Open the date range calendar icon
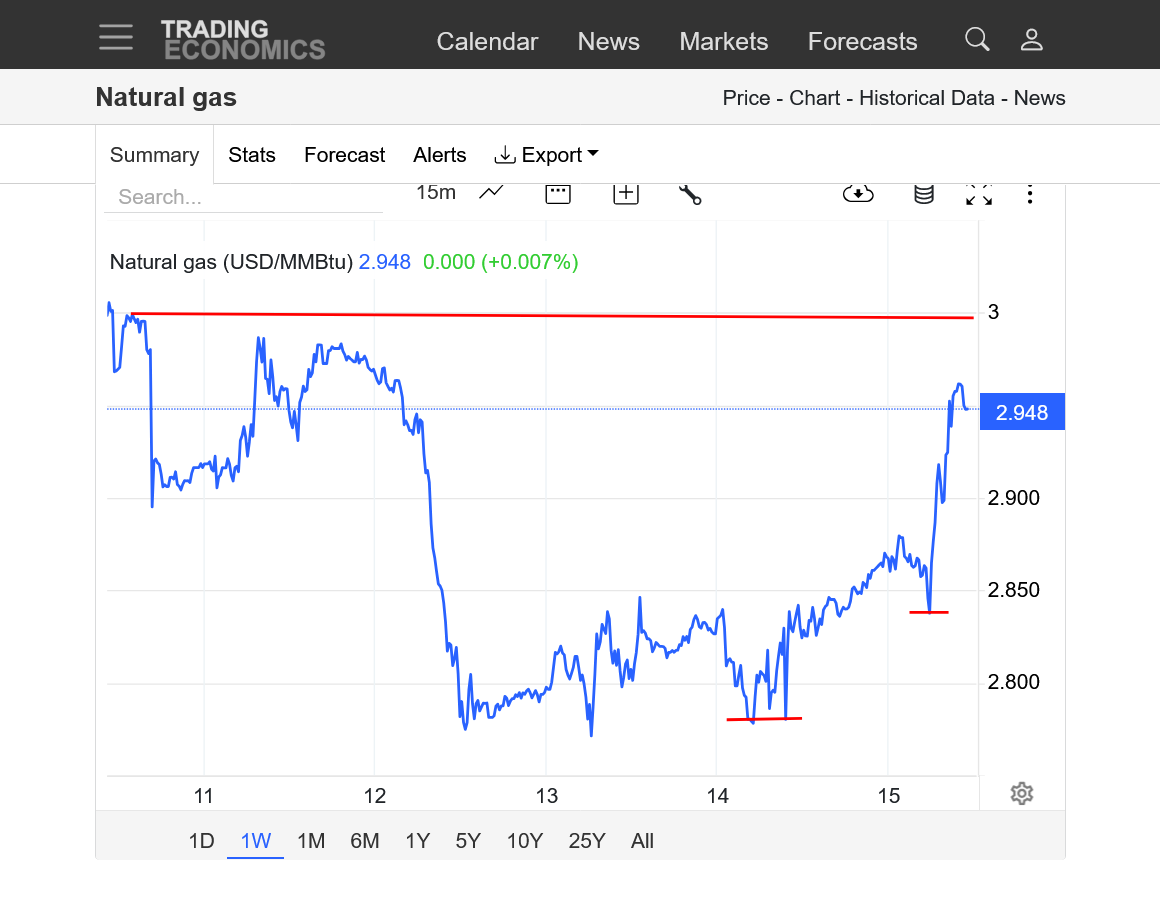 [x=558, y=194]
